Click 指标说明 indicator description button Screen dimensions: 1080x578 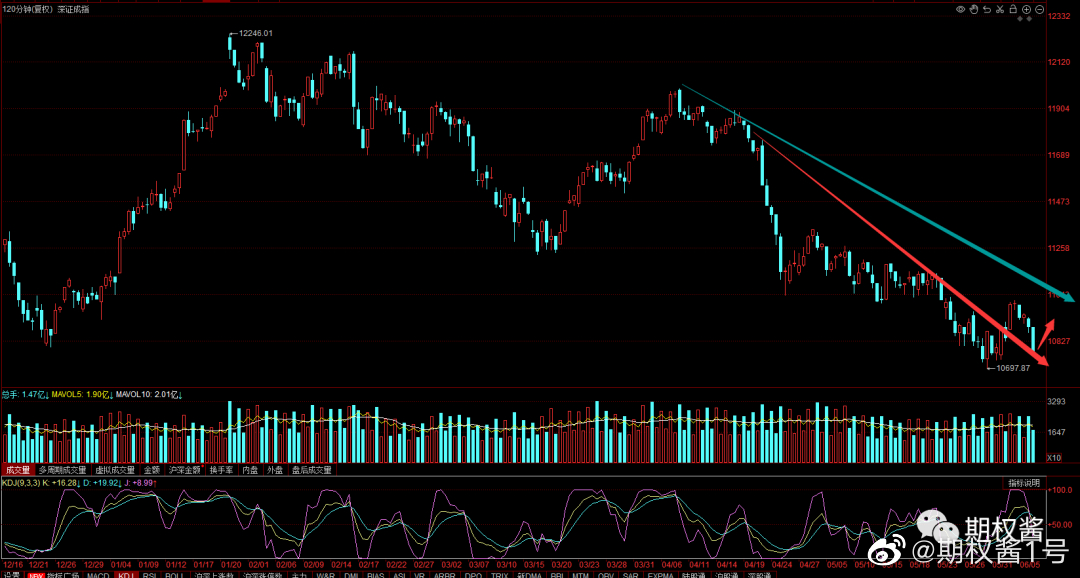click(x=1023, y=483)
